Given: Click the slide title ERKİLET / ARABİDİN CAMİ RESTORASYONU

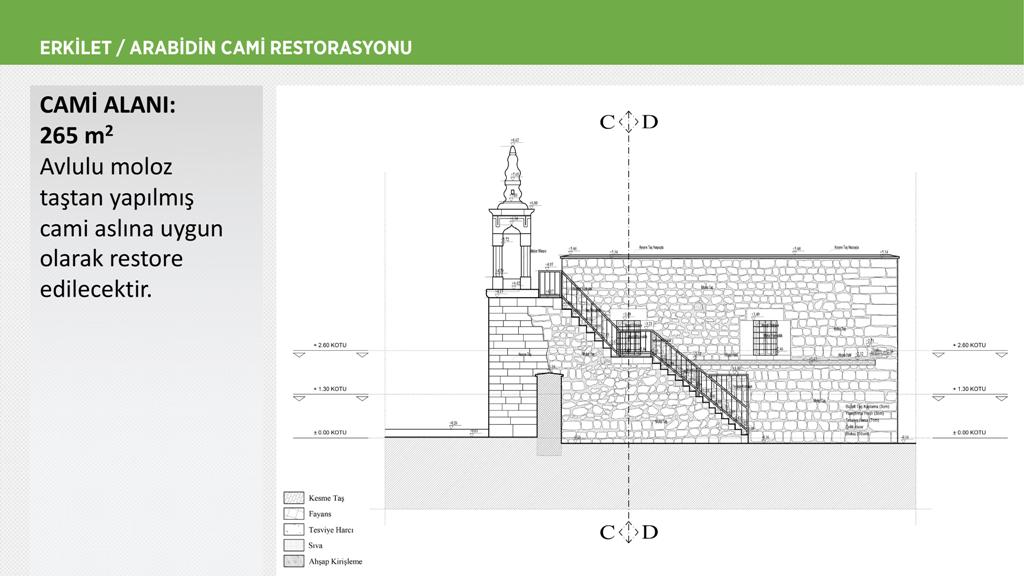Looking at the screenshot, I should point(226,48).
